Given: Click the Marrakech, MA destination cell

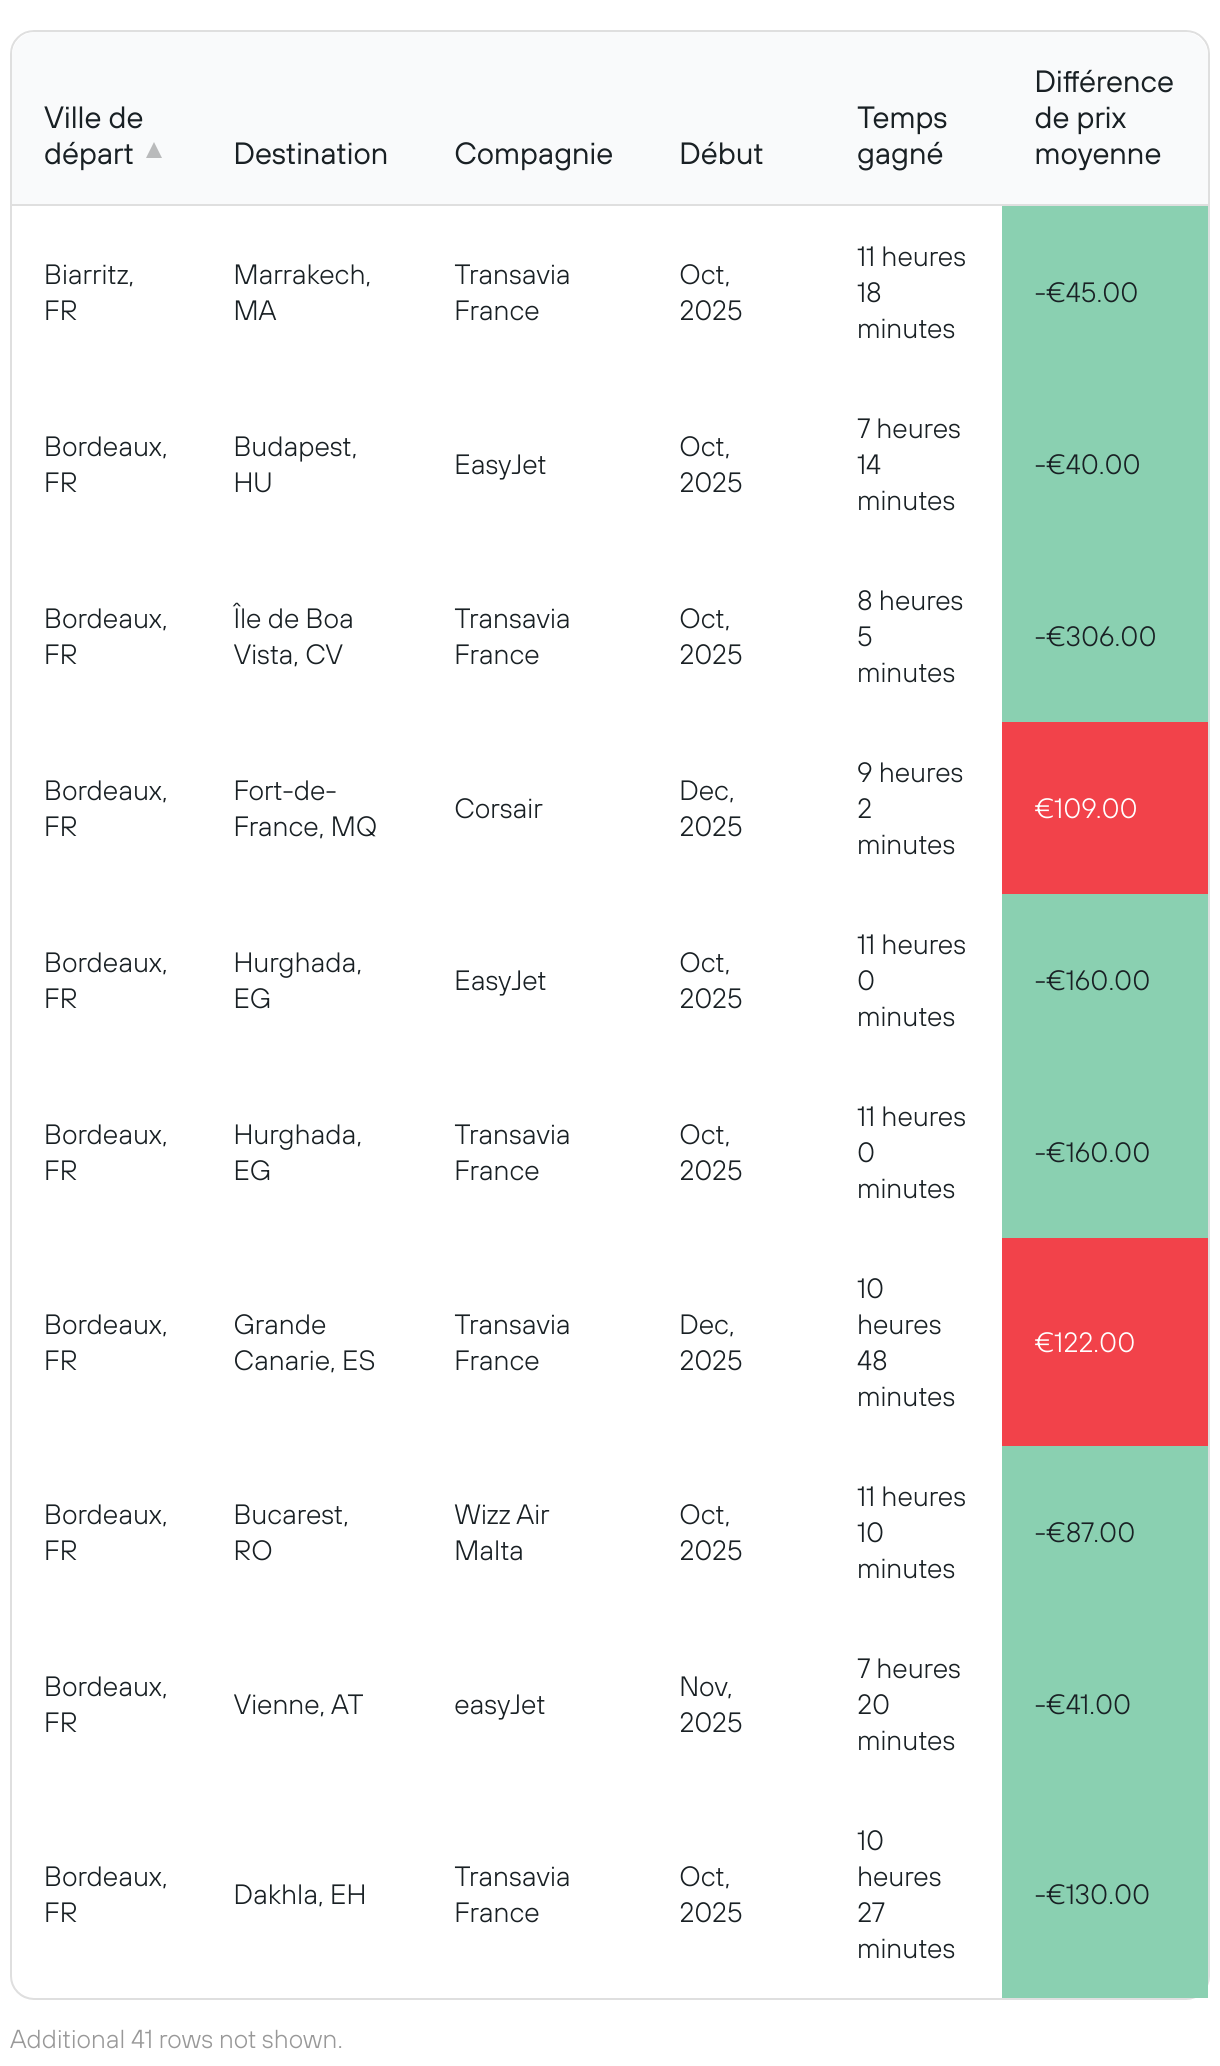Looking at the screenshot, I should tap(302, 292).
